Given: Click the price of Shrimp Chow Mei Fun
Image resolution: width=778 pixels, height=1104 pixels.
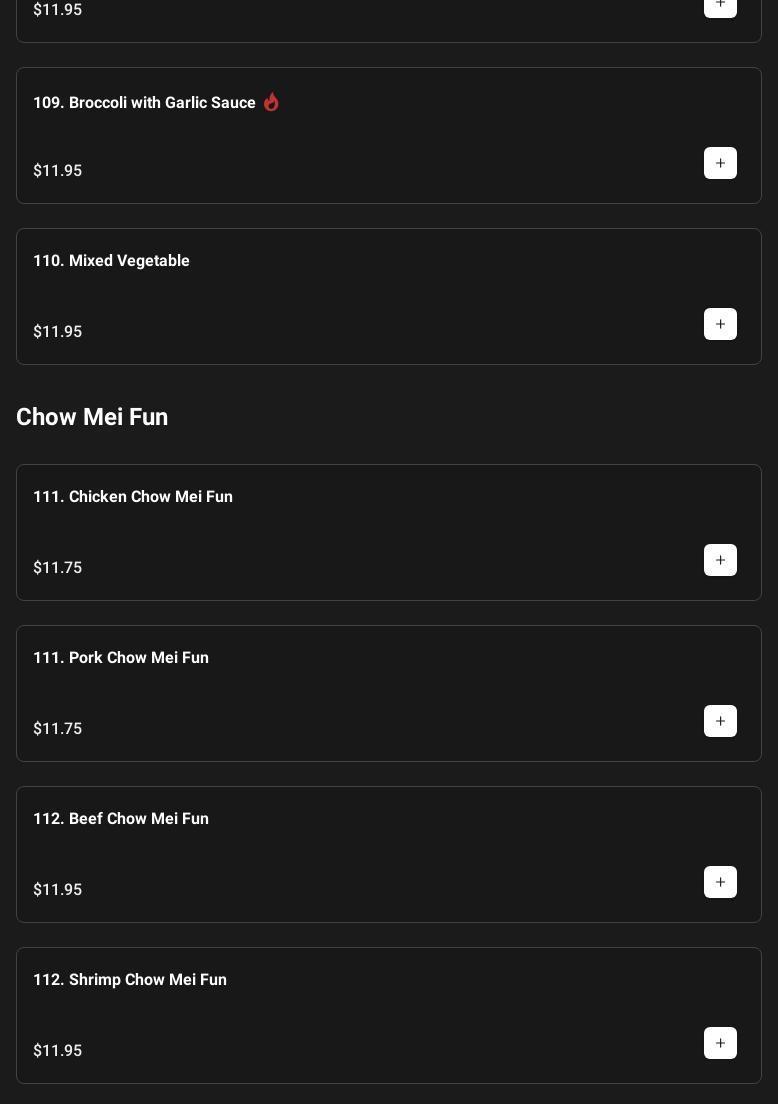Looking at the screenshot, I should pyautogui.click(x=58, y=1051).
